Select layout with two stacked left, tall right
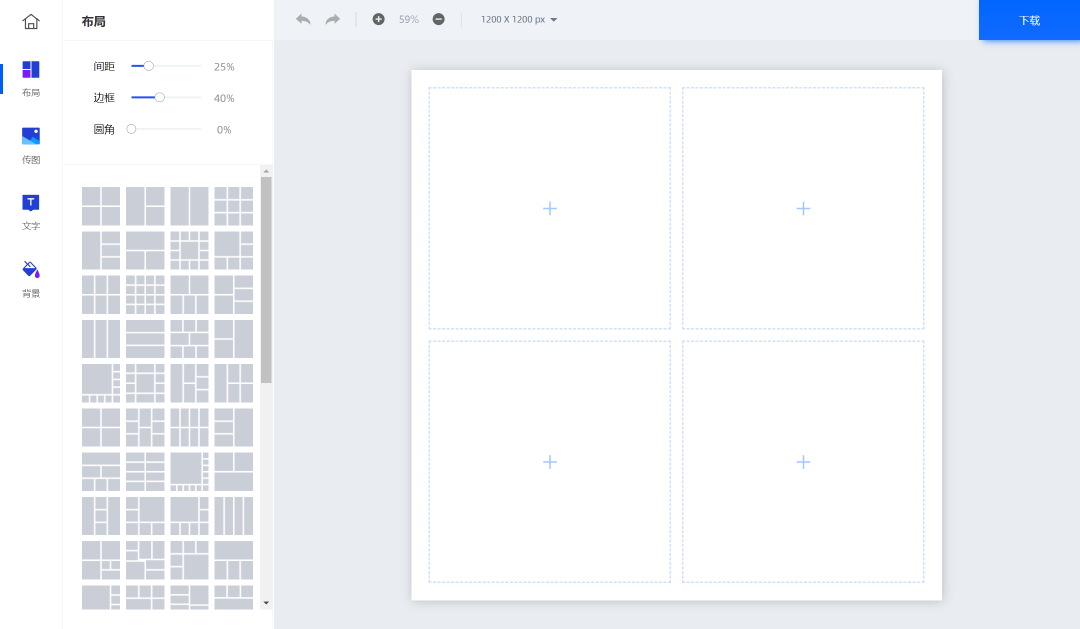The width and height of the screenshot is (1080, 629). pyautogui.click(x=233, y=338)
